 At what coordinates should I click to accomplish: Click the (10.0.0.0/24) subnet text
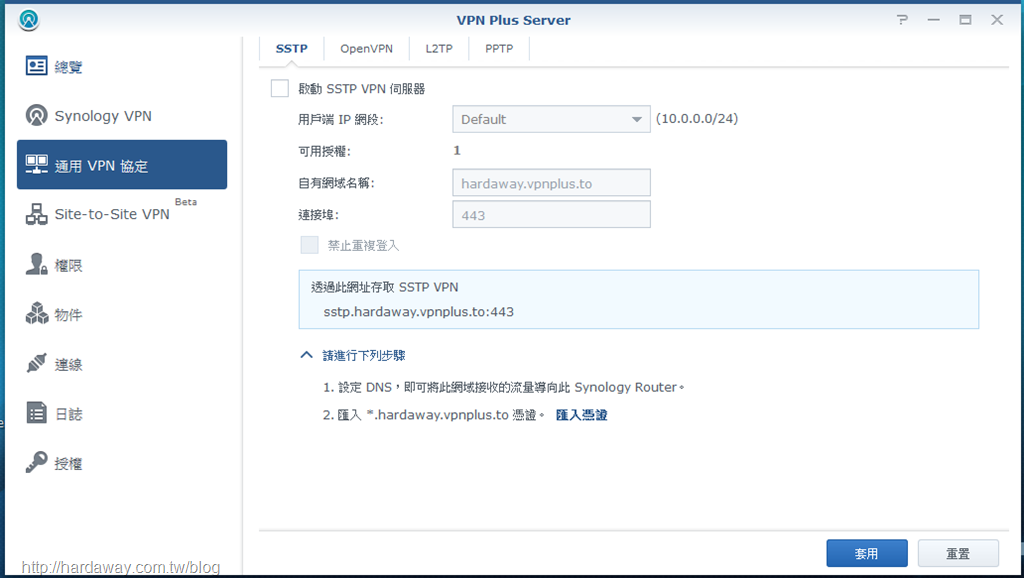coord(697,118)
